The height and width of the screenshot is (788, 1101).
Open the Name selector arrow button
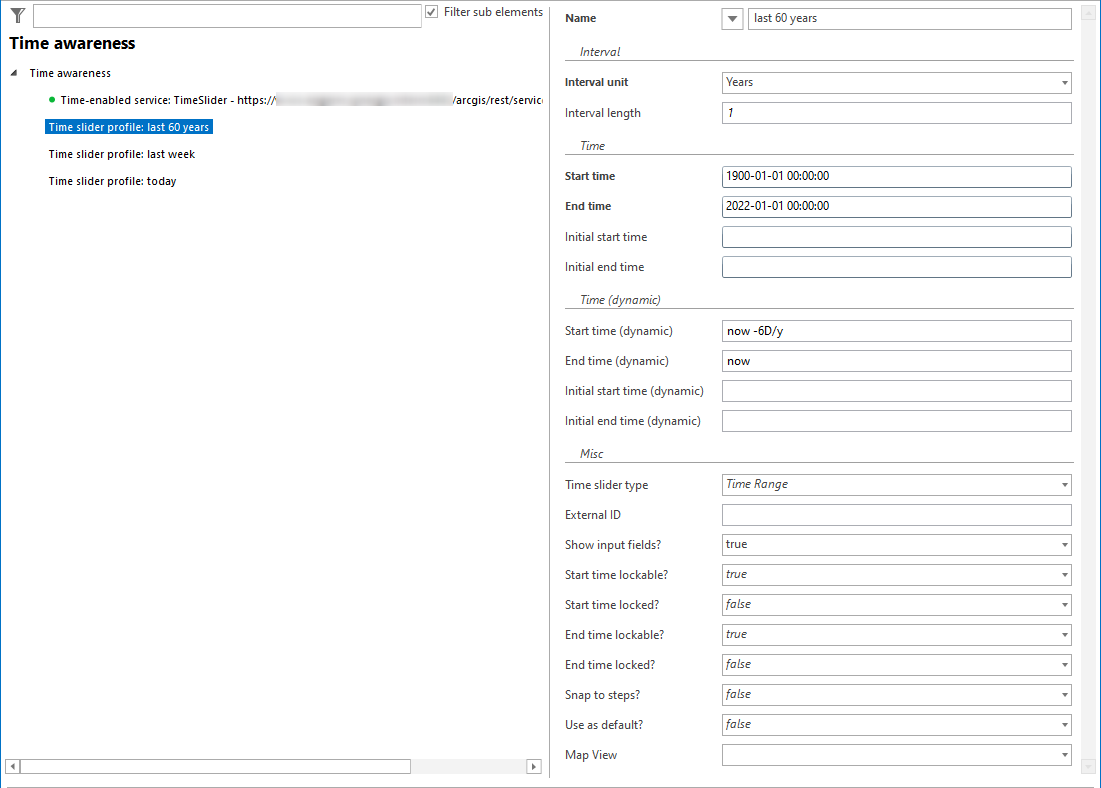click(731, 18)
